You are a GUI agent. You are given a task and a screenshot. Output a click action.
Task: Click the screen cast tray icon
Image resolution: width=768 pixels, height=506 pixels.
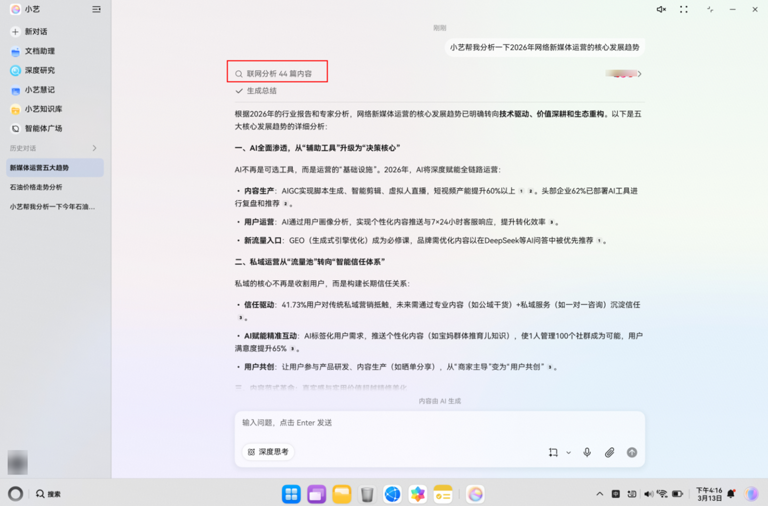coord(632,494)
